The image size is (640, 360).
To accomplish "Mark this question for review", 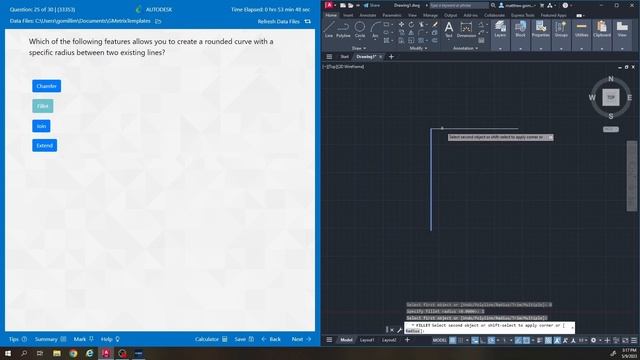I will (84, 339).
